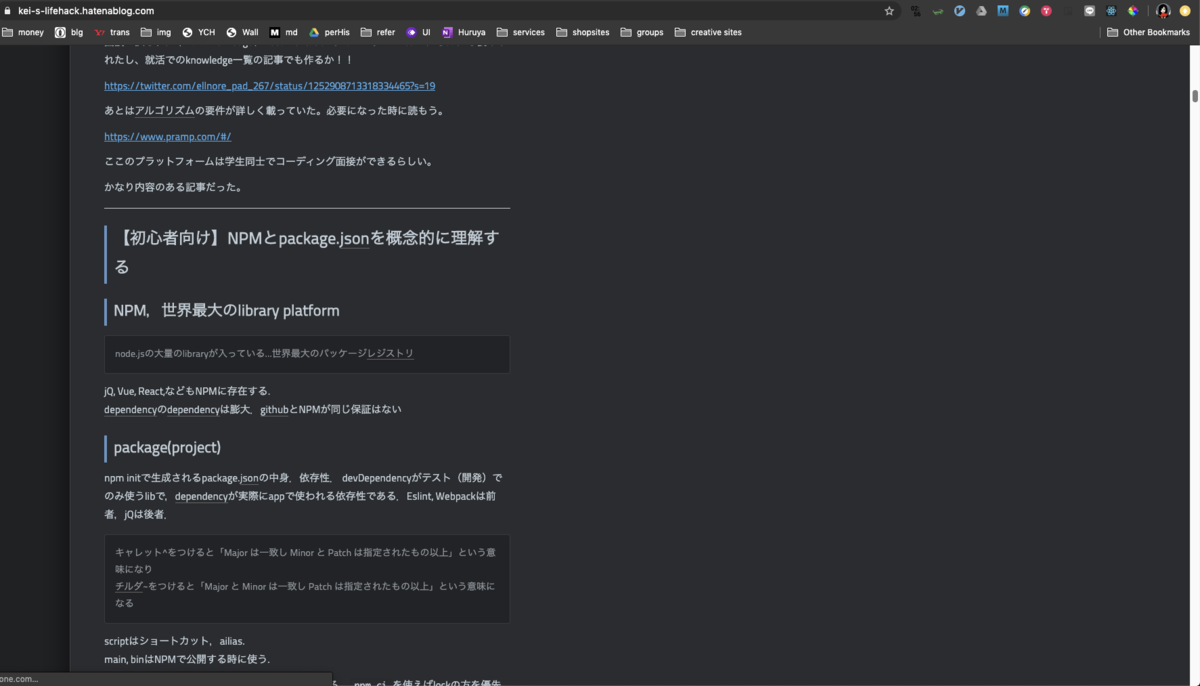This screenshot has height=686, width=1200.
Task: Click the quote starting キャレット^をつけると
Action: (x=307, y=578)
